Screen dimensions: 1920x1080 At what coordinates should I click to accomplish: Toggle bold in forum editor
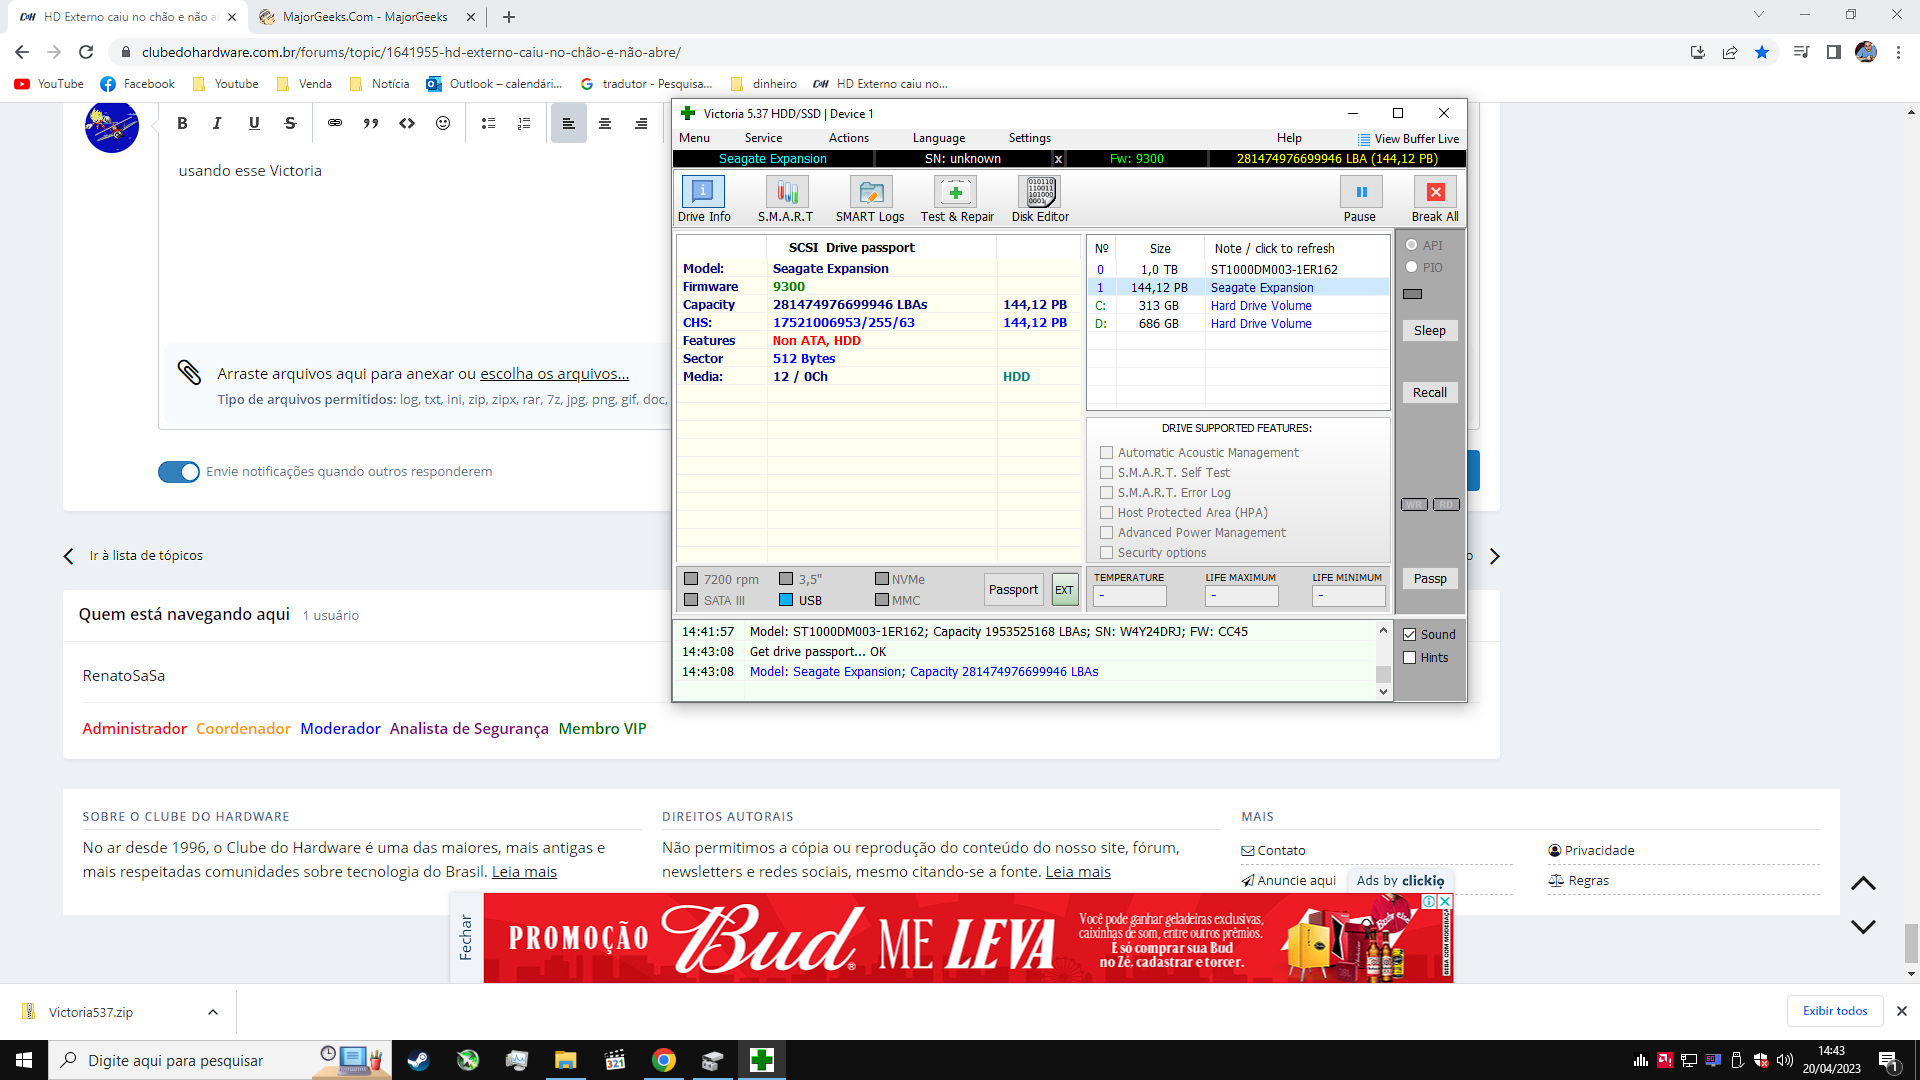click(182, 123)
